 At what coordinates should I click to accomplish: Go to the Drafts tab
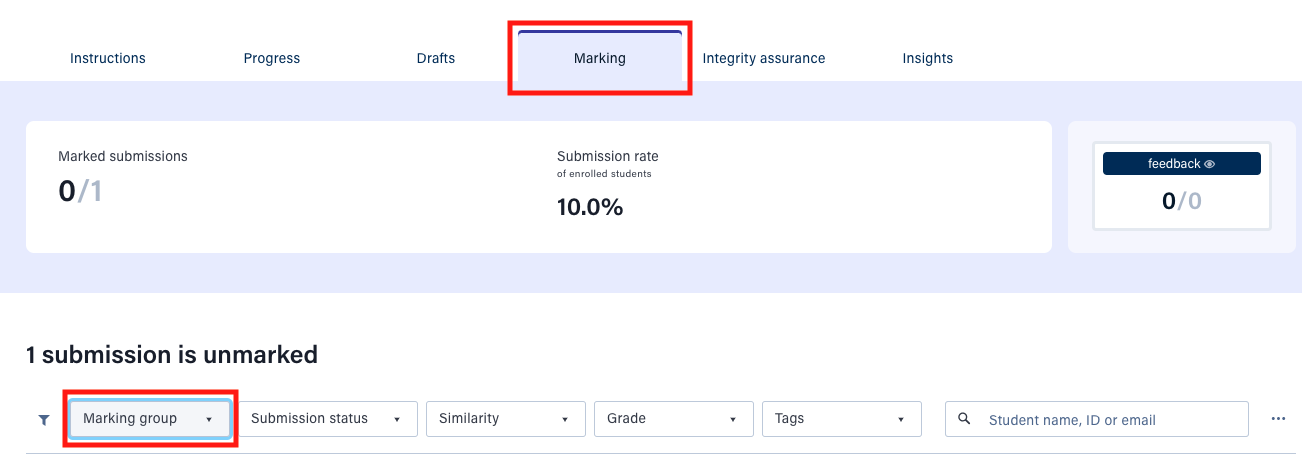coord(436,58)
